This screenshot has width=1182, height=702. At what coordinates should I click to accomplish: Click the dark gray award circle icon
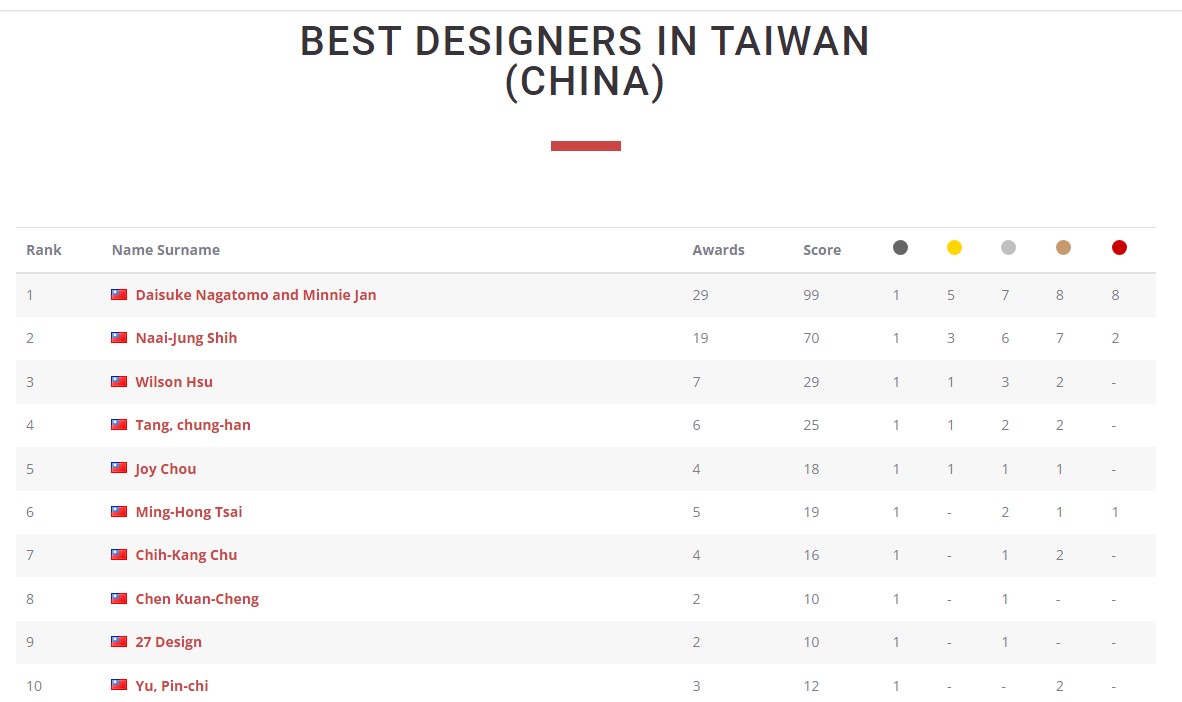[x=900, y=248]
